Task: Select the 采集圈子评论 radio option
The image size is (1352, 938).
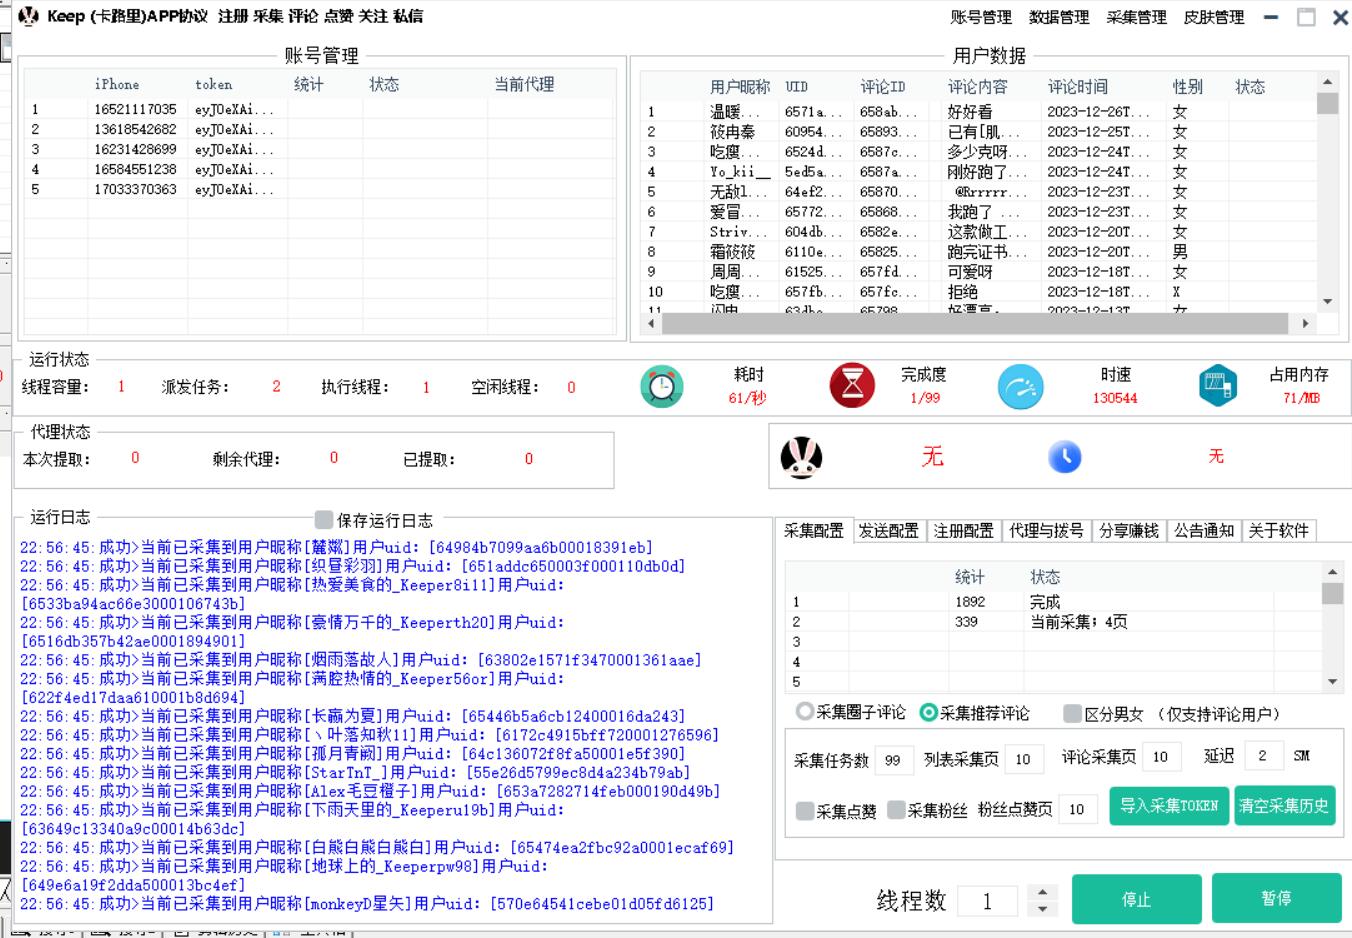Action: (x=805, y=712)
